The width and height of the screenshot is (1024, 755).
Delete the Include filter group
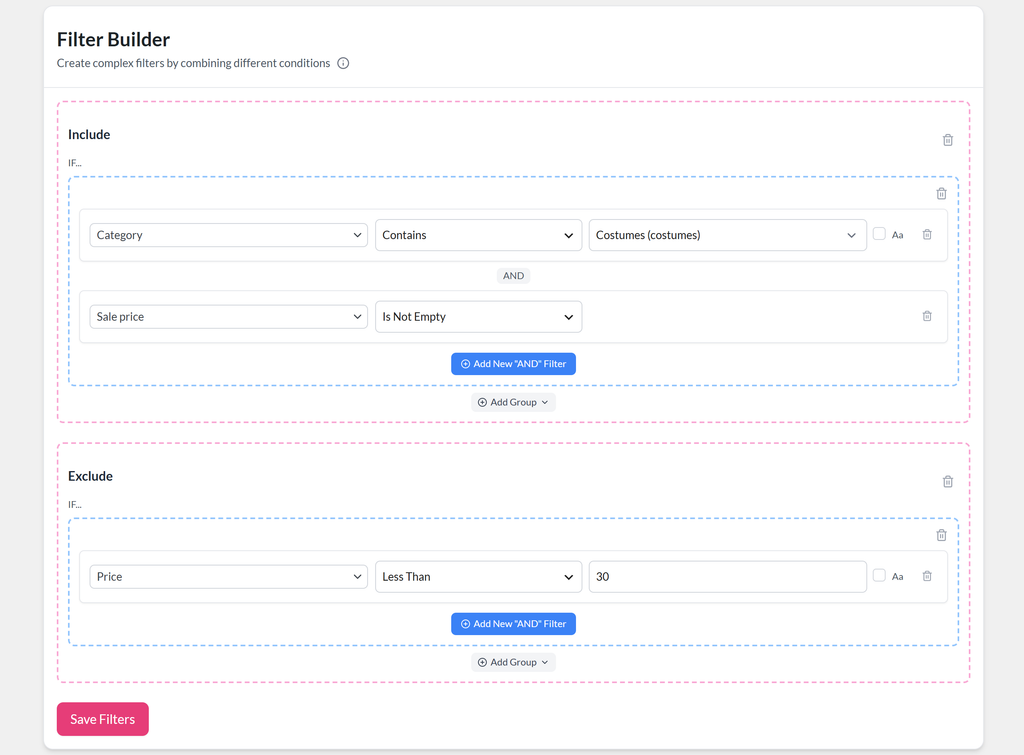941,193
